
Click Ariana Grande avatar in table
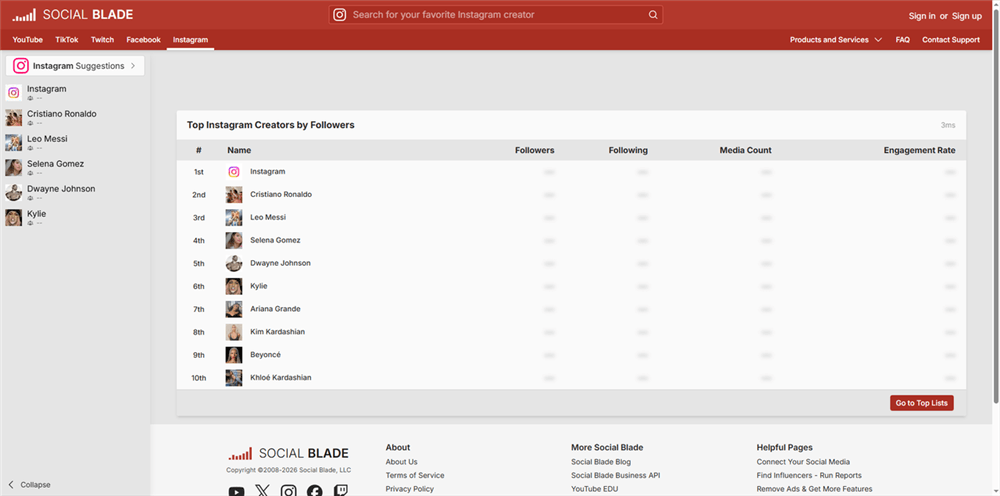pos(234,309)
